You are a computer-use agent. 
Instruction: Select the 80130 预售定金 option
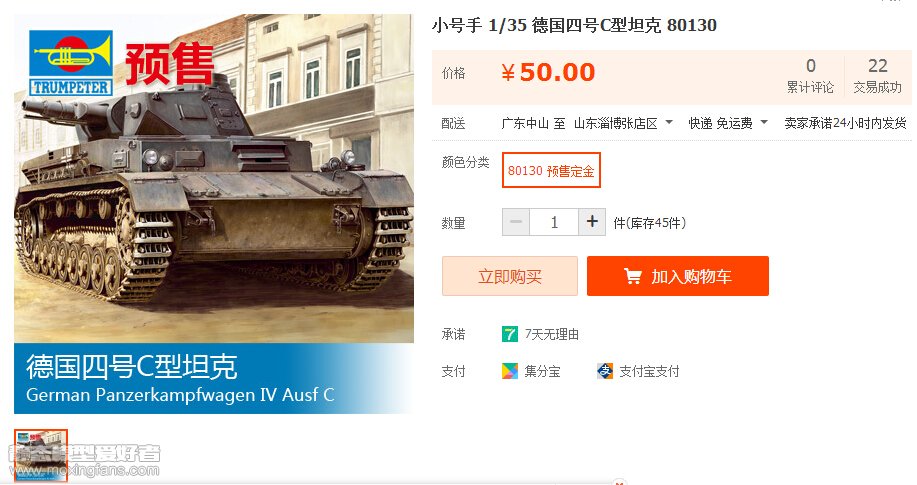tap(551, 170)
